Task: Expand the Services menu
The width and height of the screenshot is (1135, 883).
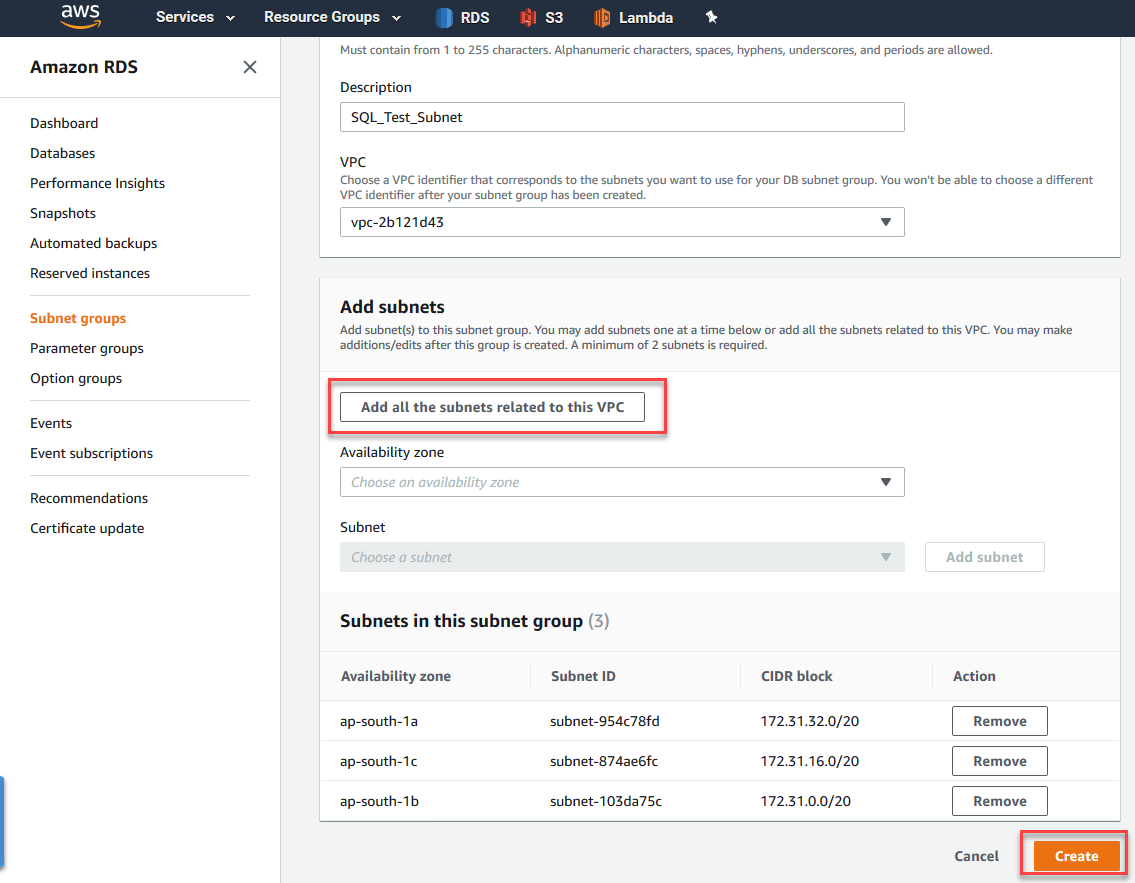Action: coord(195,17)
